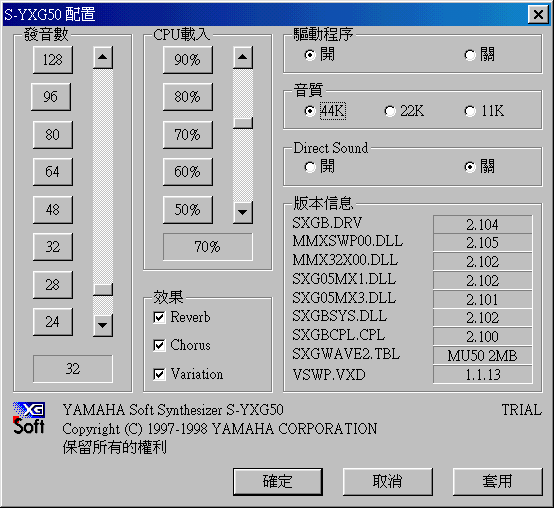The width and height of the screenshot is (554, 508).
Task: Toggle the Variation effect checkbox
Action: (x=188, y=374)
